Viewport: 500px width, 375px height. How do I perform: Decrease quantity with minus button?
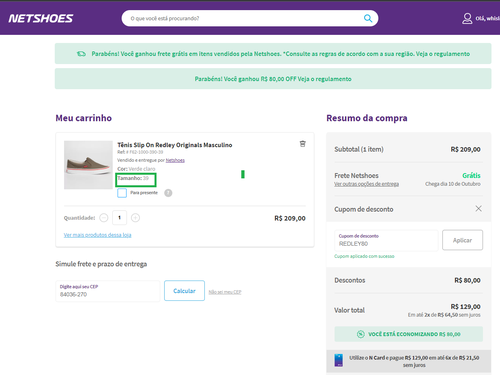[104, 218]
